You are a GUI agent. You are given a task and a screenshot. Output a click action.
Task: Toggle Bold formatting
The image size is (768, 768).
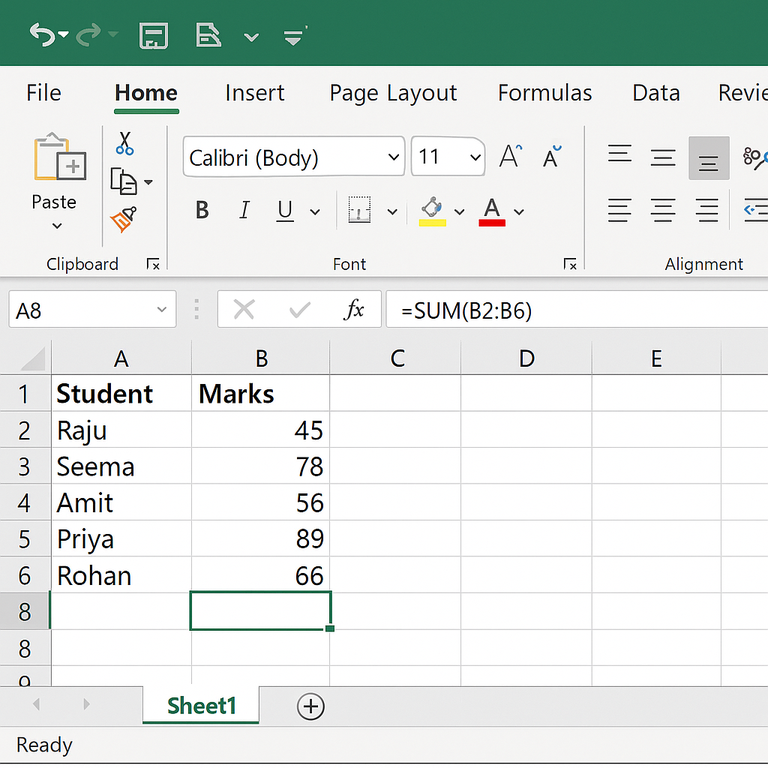click(202, 210)
